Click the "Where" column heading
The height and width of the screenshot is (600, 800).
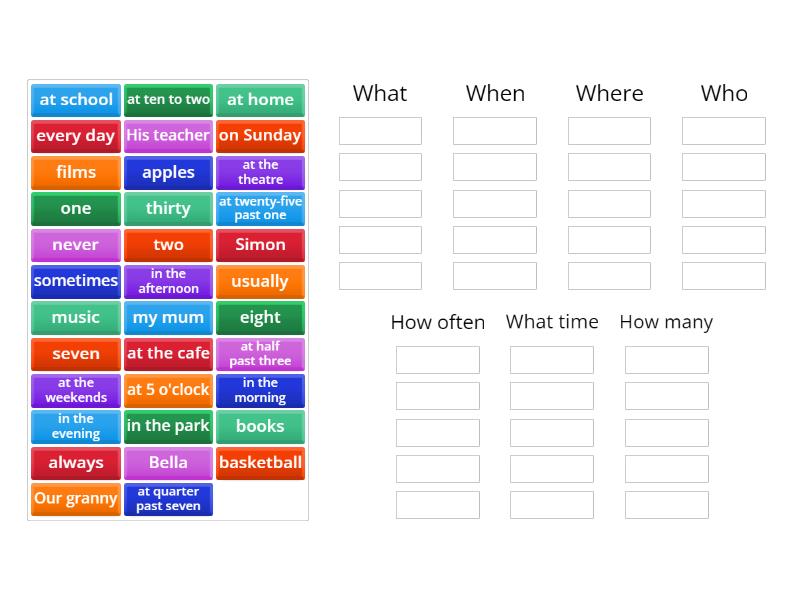click(609, 93)
